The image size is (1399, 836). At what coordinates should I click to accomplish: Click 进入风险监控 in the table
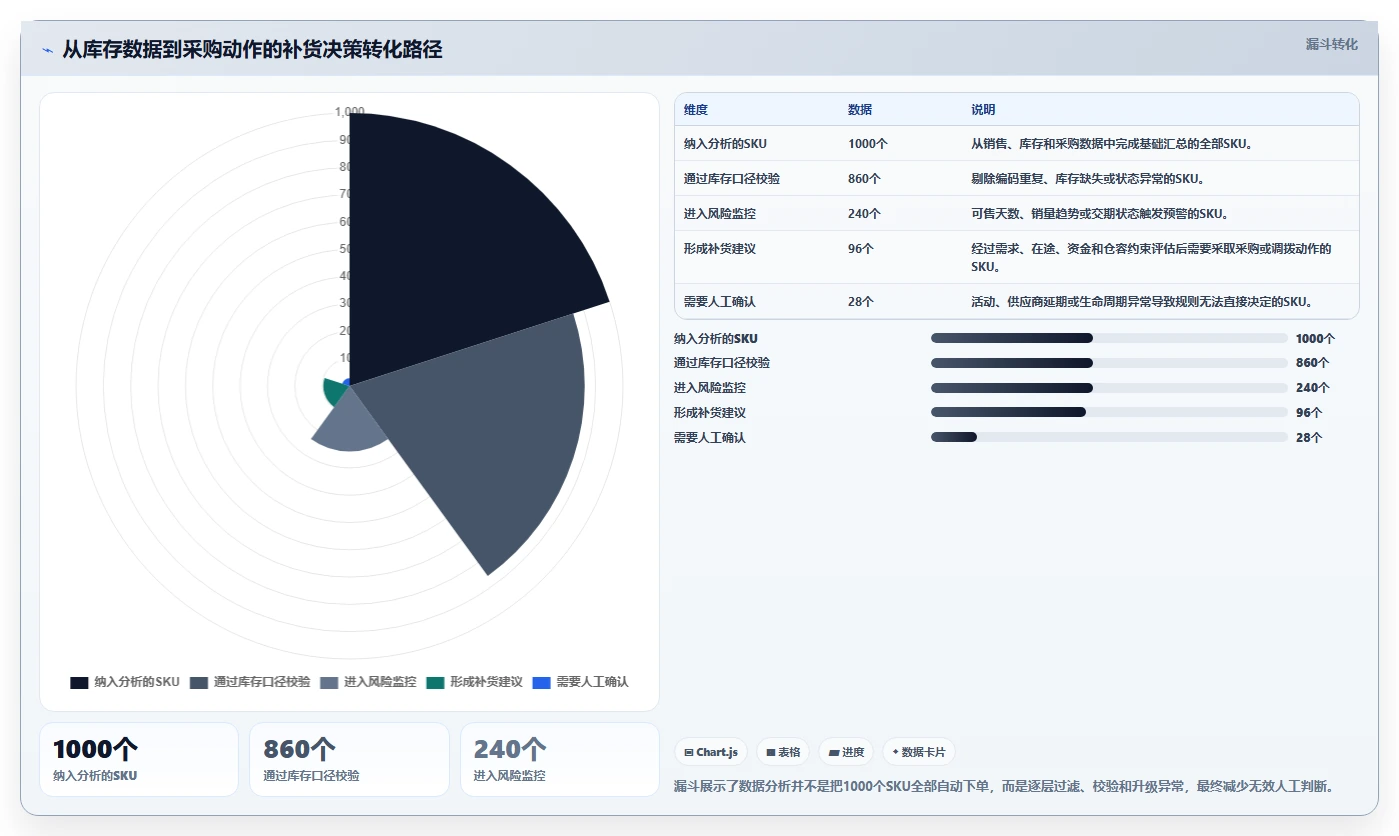720,214
